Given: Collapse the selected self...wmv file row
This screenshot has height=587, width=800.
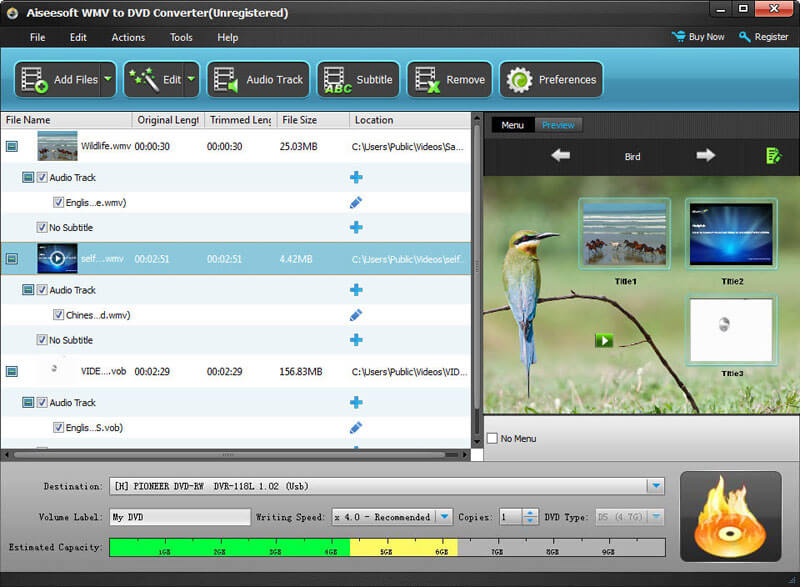Looking at the screenshot, I should 12,259.
